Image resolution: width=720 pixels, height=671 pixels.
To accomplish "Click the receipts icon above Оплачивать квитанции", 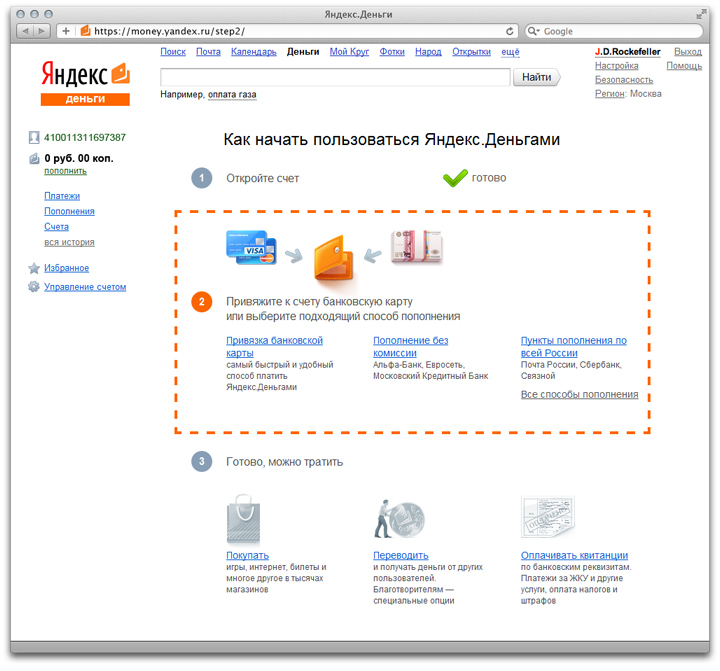I will (x=547, y=520).
